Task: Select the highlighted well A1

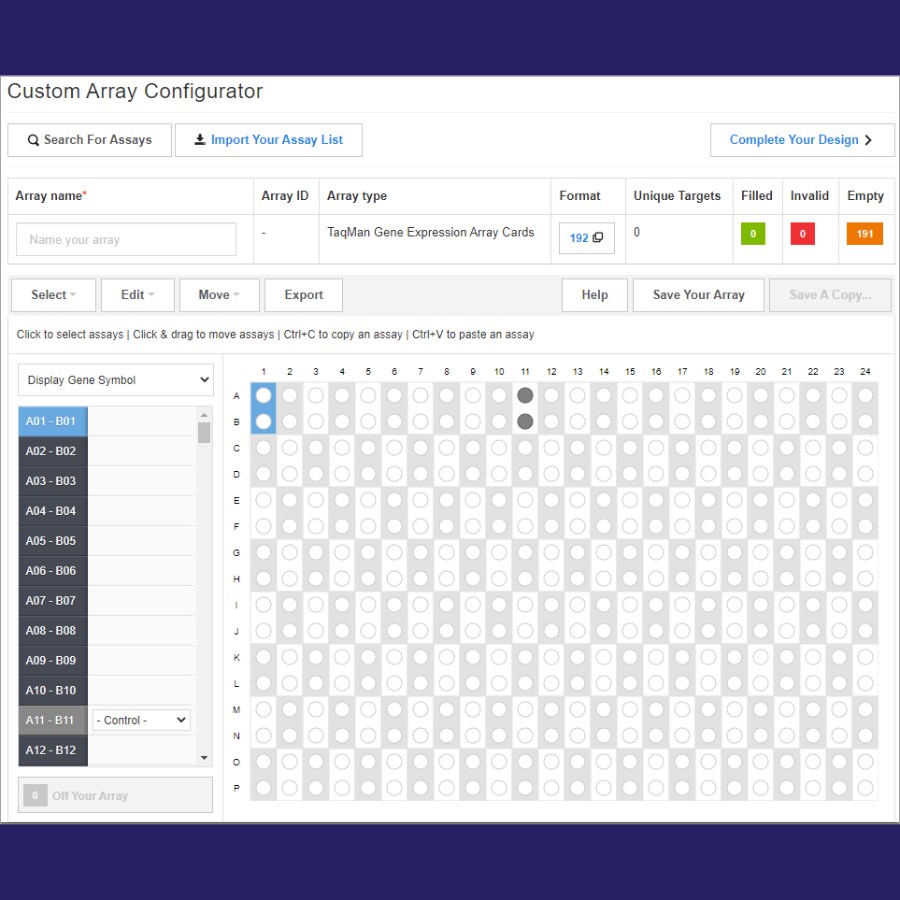Action: (x=263, y=395)
